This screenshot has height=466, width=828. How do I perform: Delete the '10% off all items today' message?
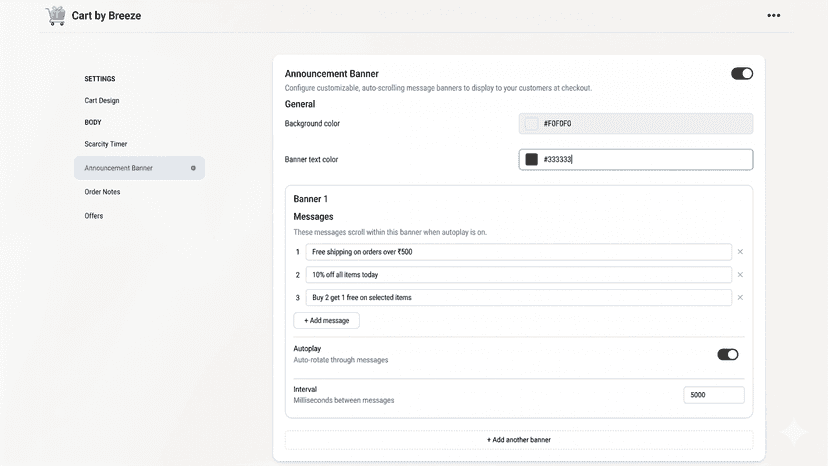(x=740, y=275)
